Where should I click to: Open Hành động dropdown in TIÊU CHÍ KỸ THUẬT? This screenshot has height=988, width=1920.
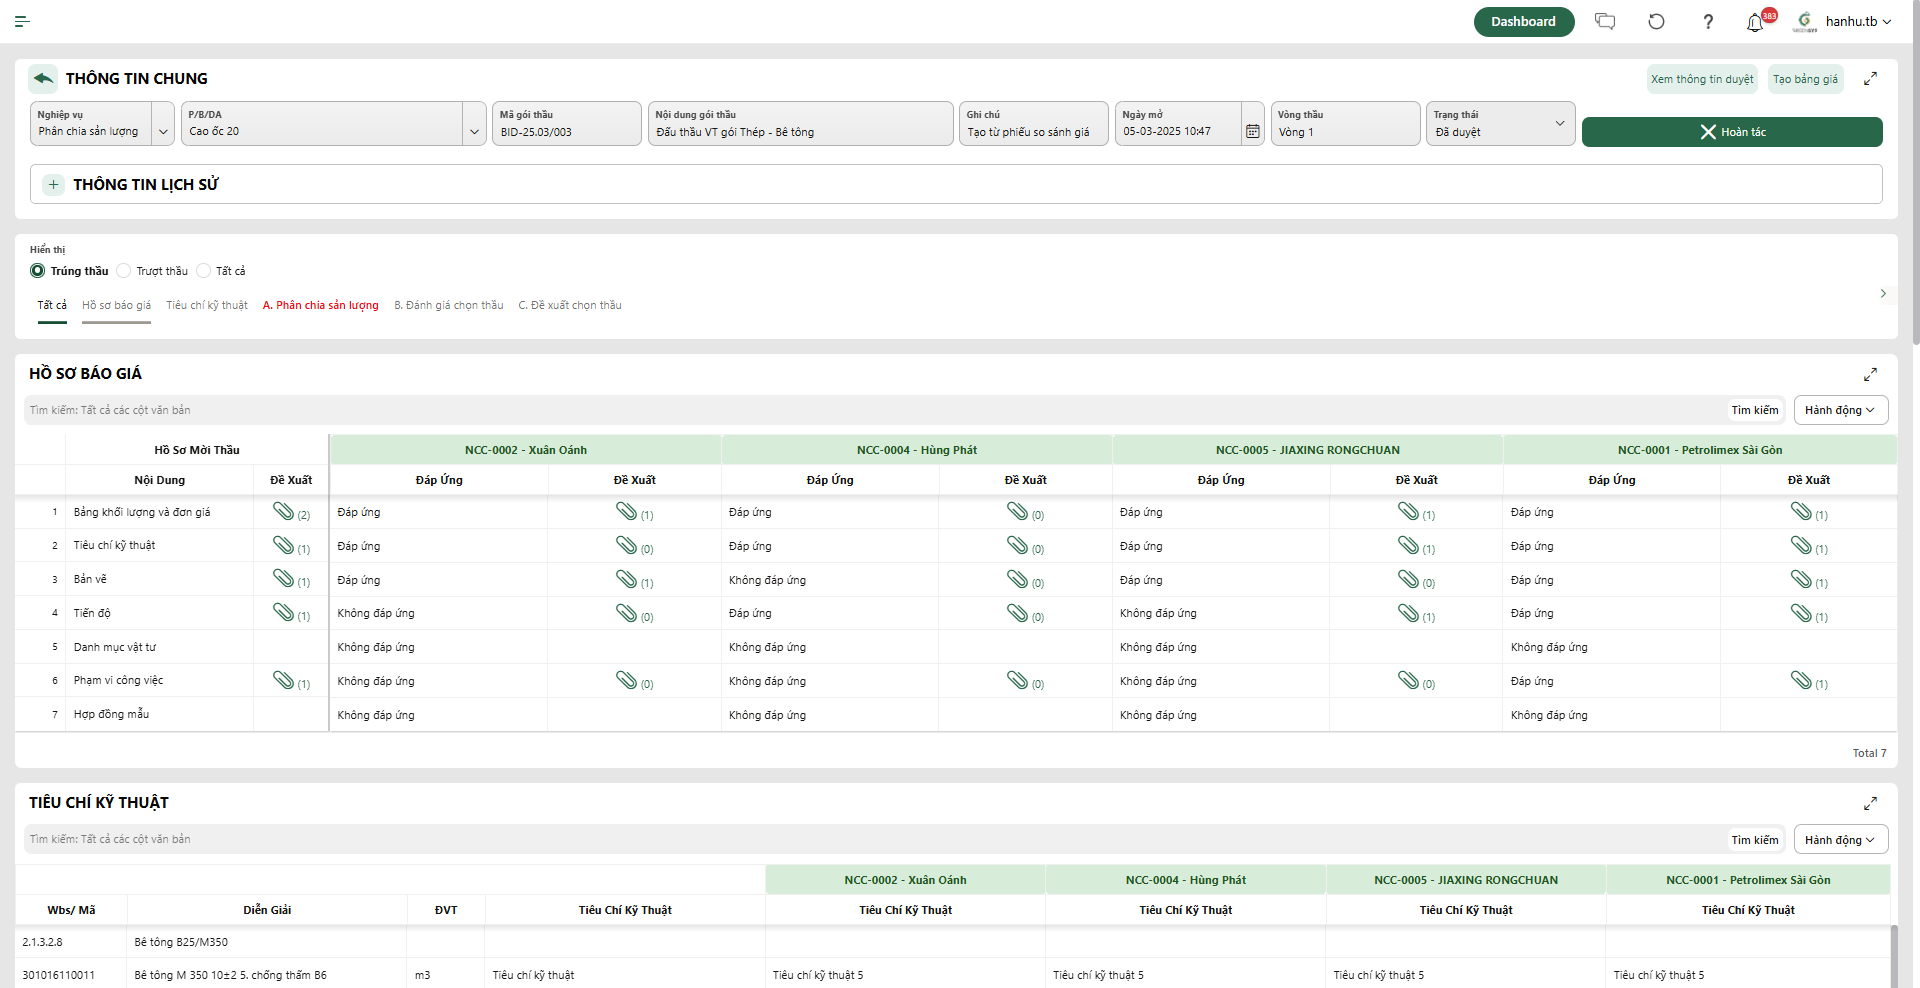coord(1841,840)
